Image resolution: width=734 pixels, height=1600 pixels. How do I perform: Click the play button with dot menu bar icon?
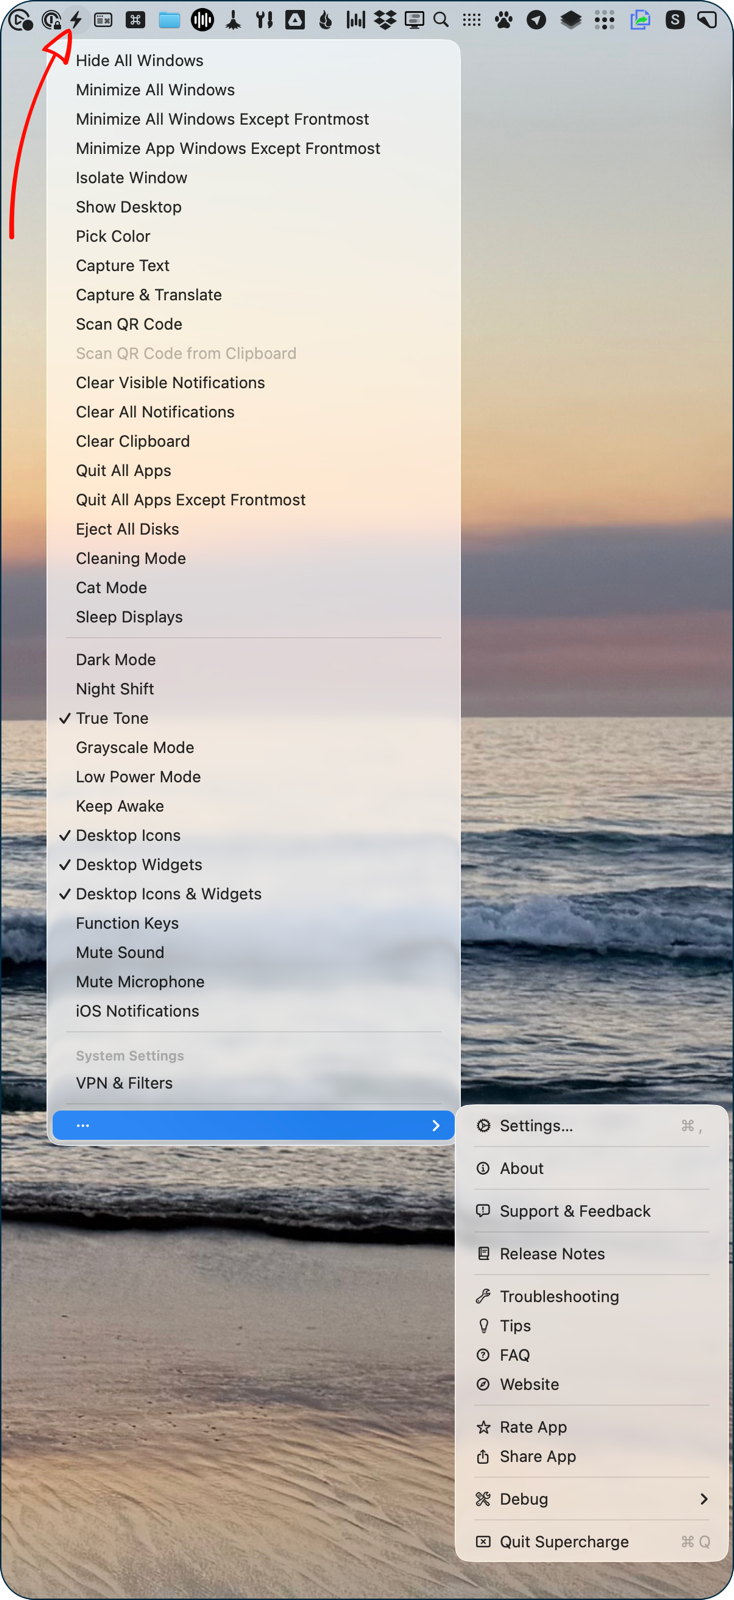[x=21, y=19]
